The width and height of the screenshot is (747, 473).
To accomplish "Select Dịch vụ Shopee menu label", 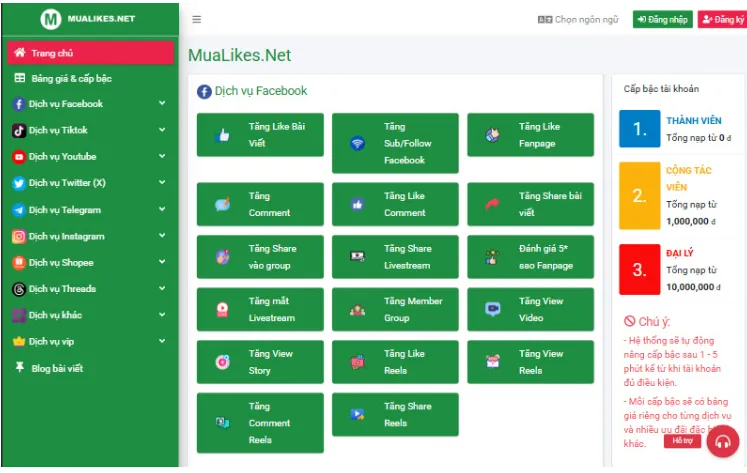I will 61,262.
